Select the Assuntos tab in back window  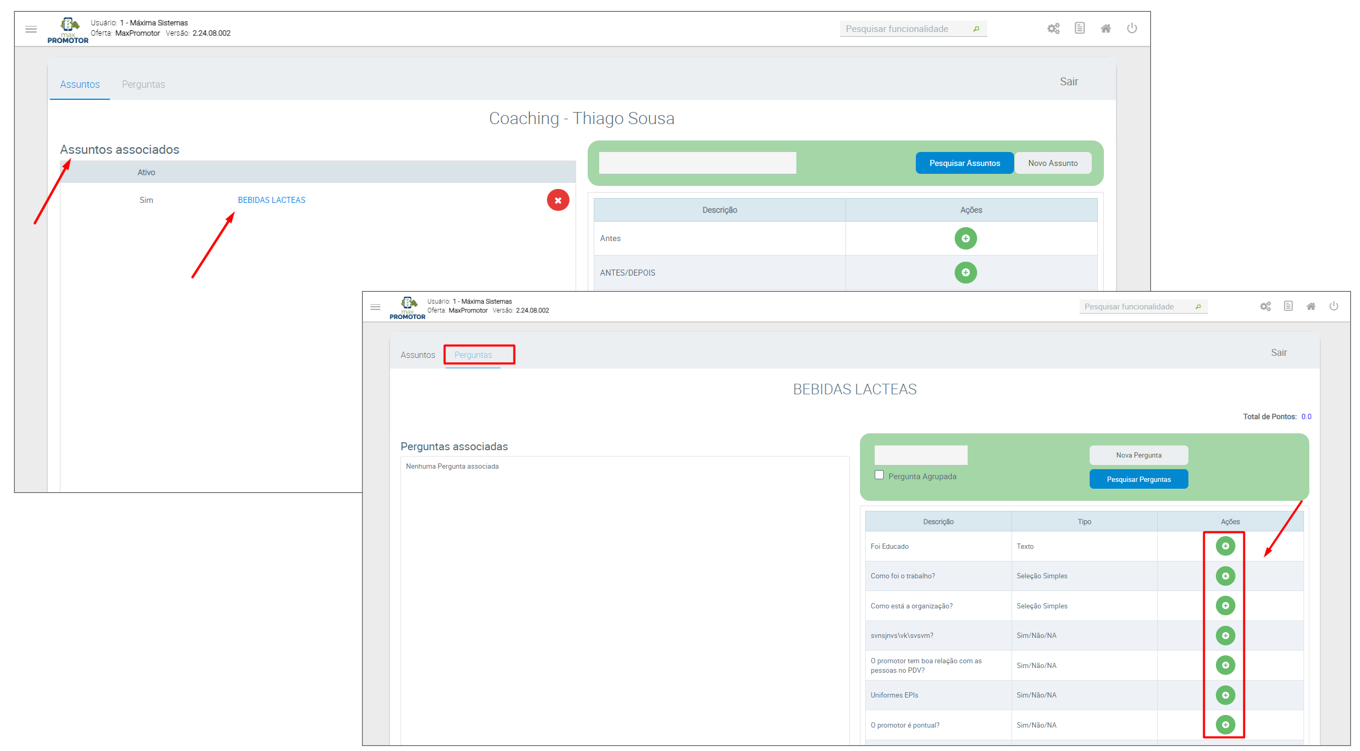tap(80, 85)
